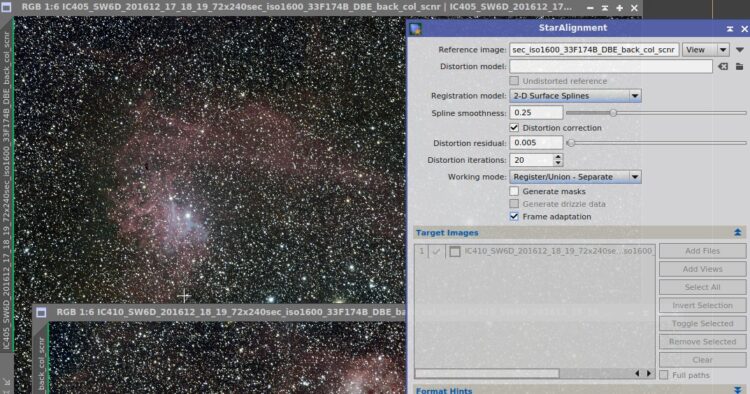Click the Remove Selected button
This screenshot has height=394, width=750.
pos(702,342)
